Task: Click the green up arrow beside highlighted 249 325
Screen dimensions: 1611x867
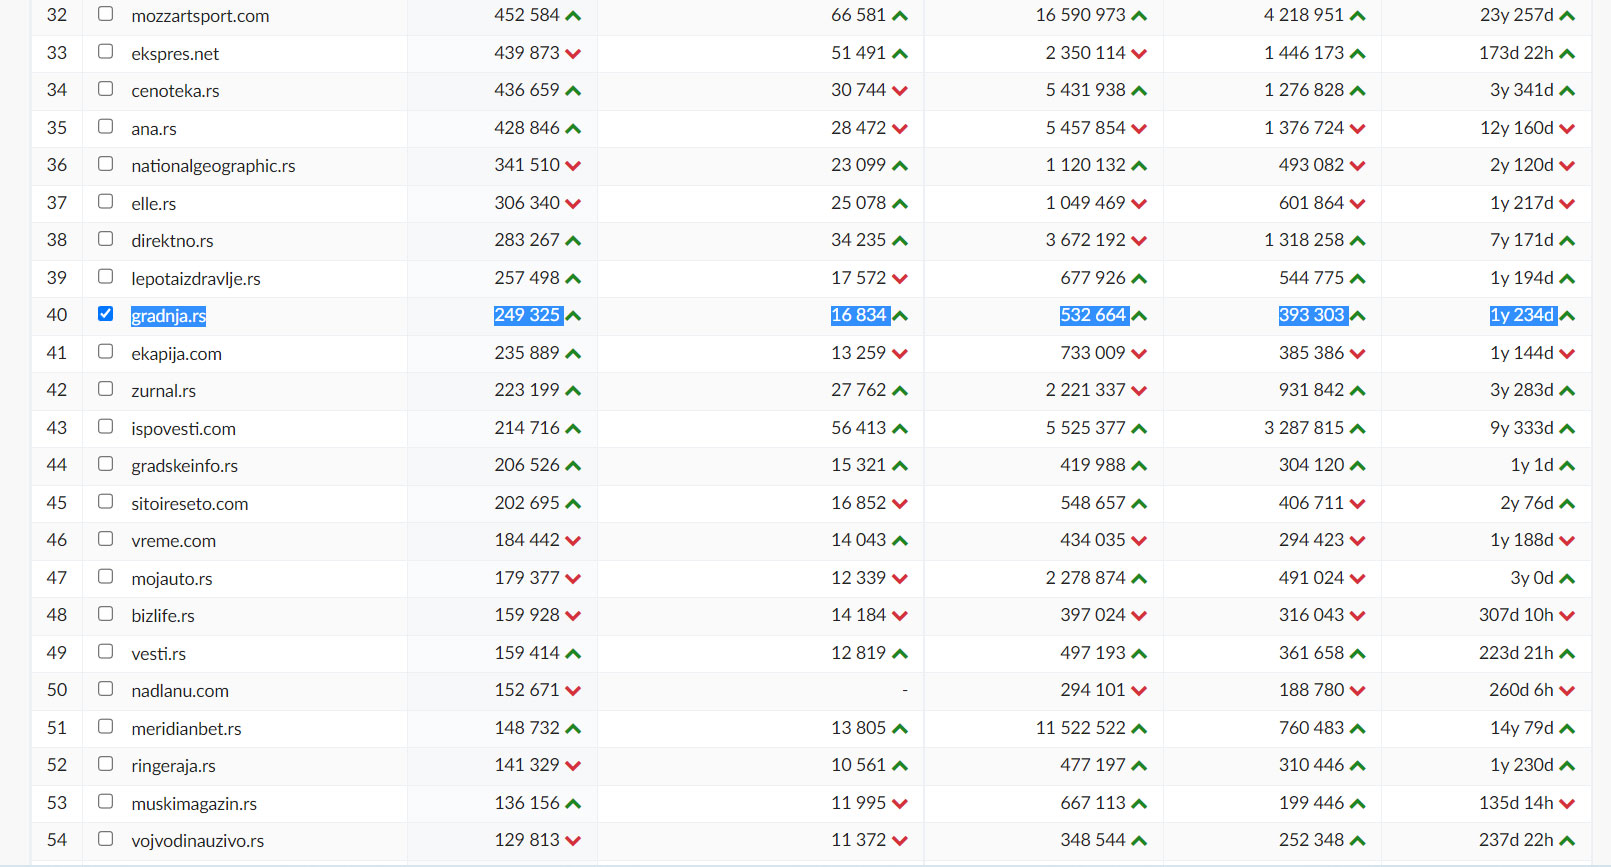Action: click(x=573, y=316)
